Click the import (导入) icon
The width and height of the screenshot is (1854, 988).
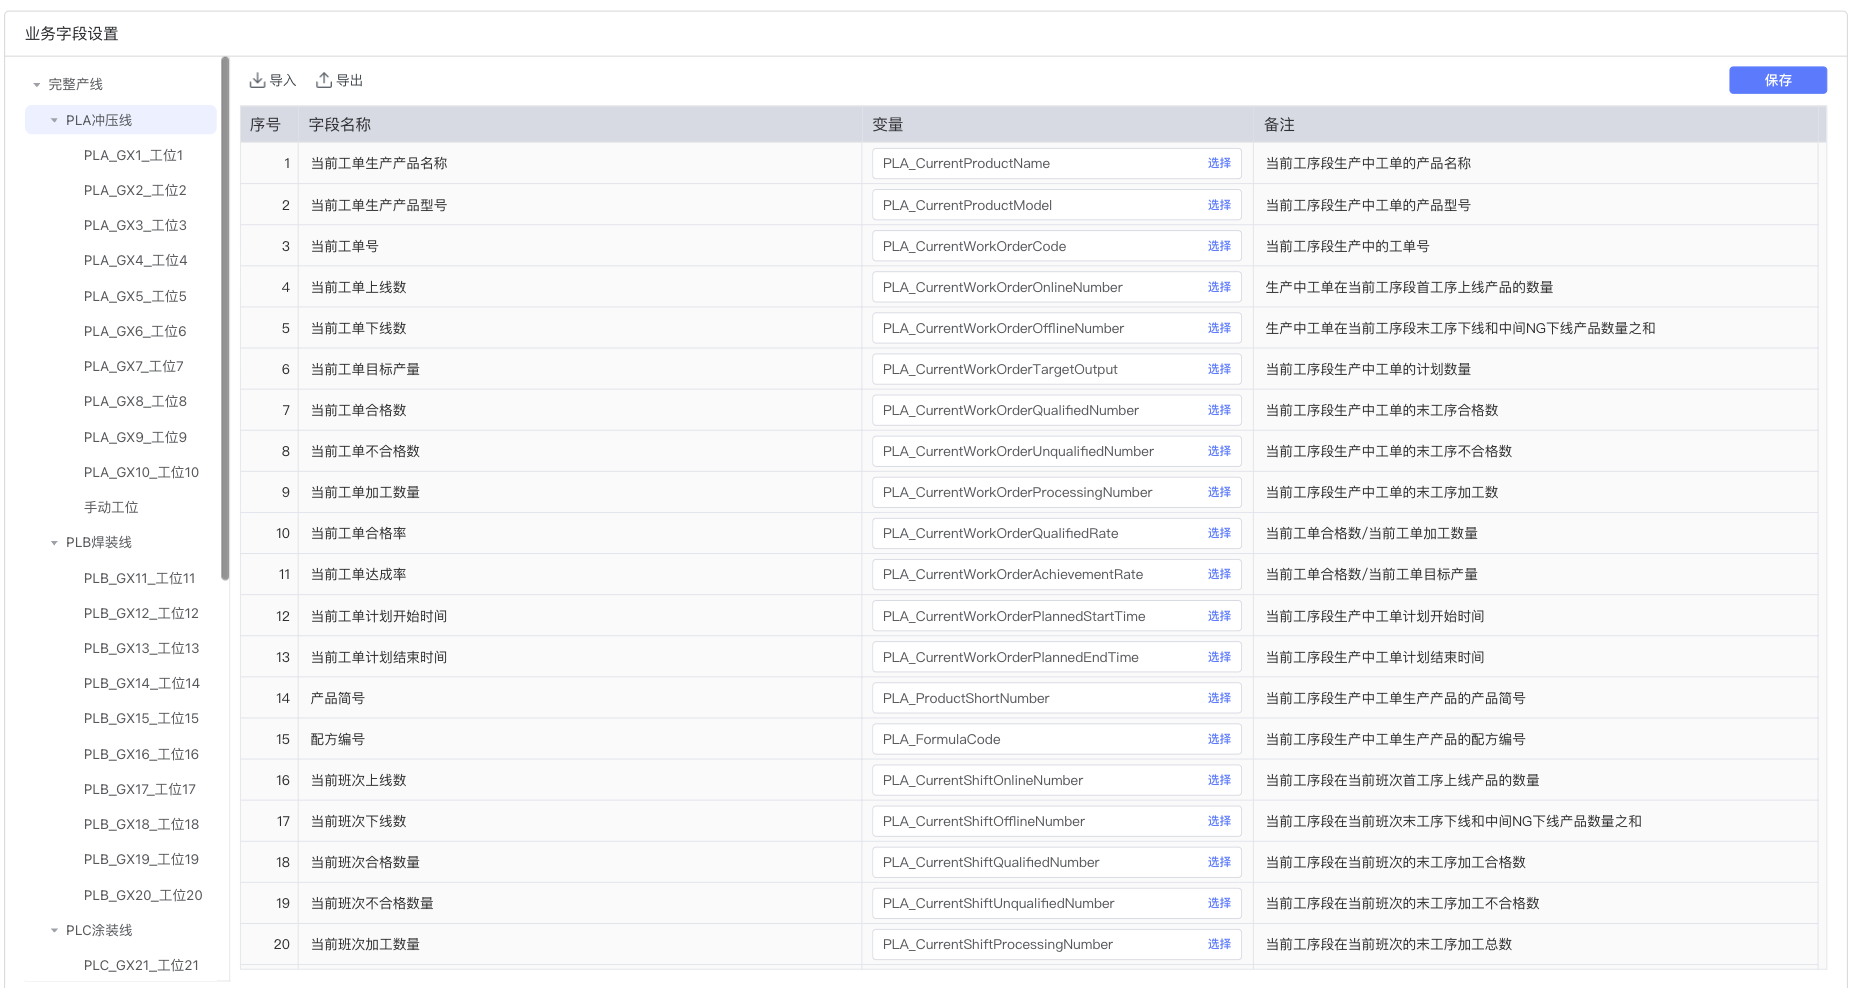point(258,80)
